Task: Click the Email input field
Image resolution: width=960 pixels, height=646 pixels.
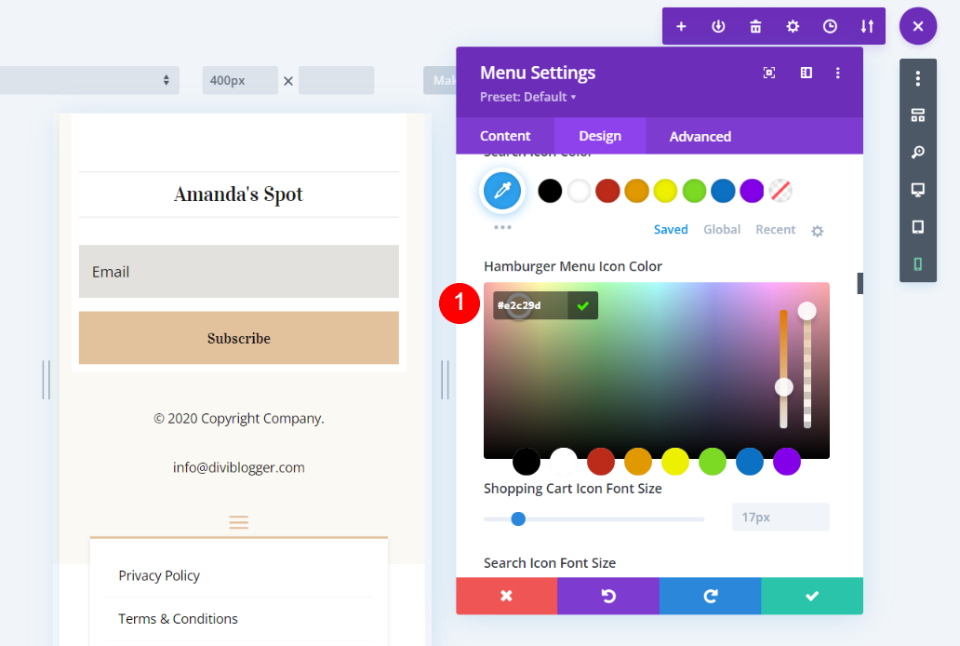Action: [x=239, y=272]
